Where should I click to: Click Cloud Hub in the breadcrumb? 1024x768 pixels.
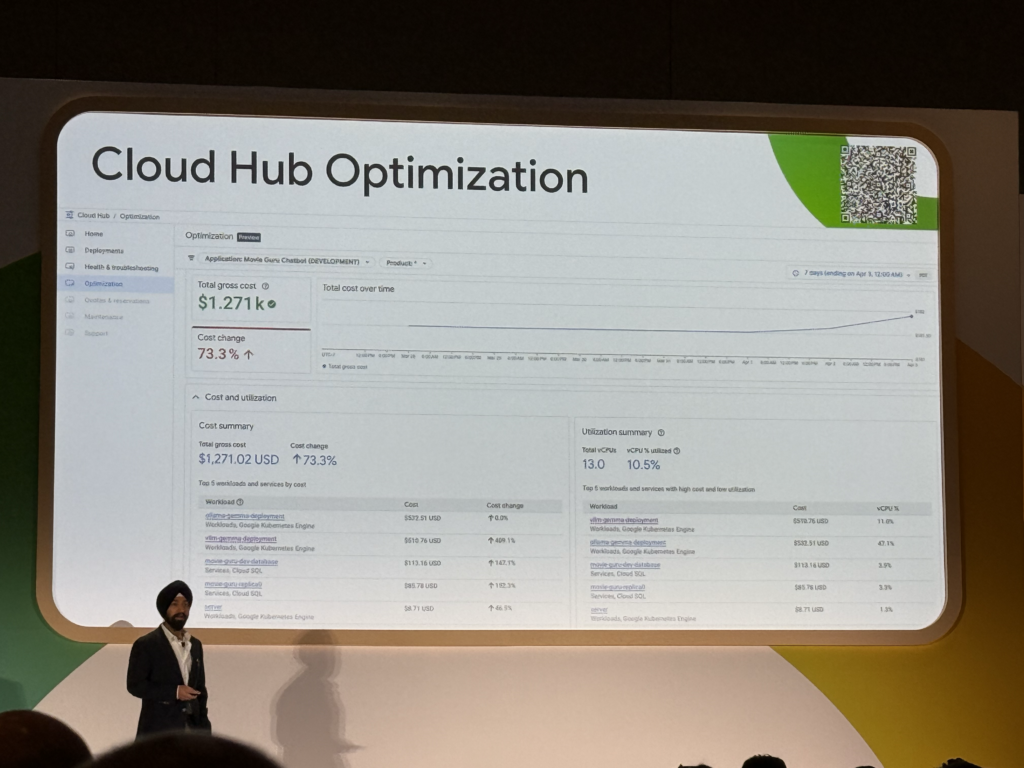tap(93, 215)
